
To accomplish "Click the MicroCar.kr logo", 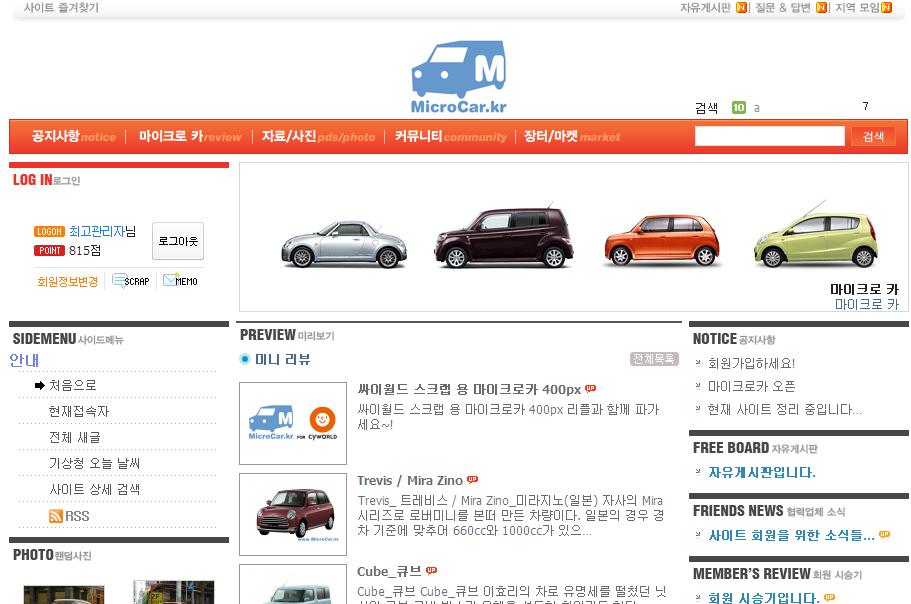I will 458,78.
